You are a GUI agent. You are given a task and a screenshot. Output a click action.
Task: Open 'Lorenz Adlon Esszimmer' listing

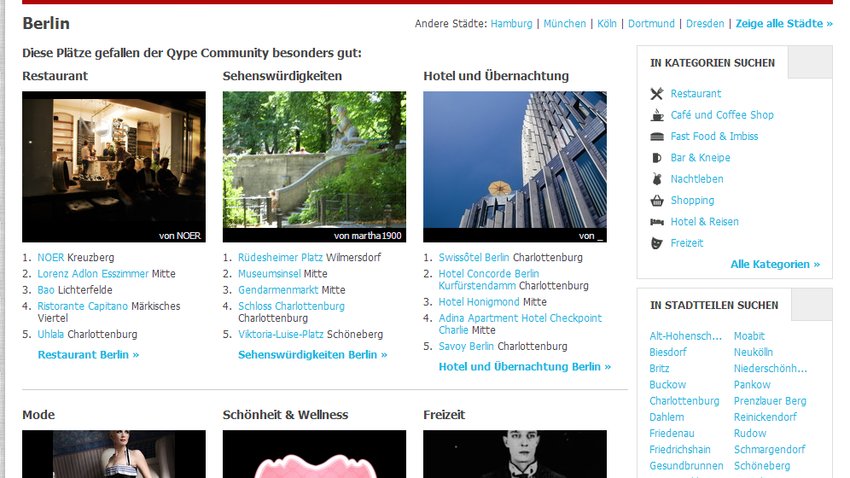pyautogui.click(x=93, y=274)
